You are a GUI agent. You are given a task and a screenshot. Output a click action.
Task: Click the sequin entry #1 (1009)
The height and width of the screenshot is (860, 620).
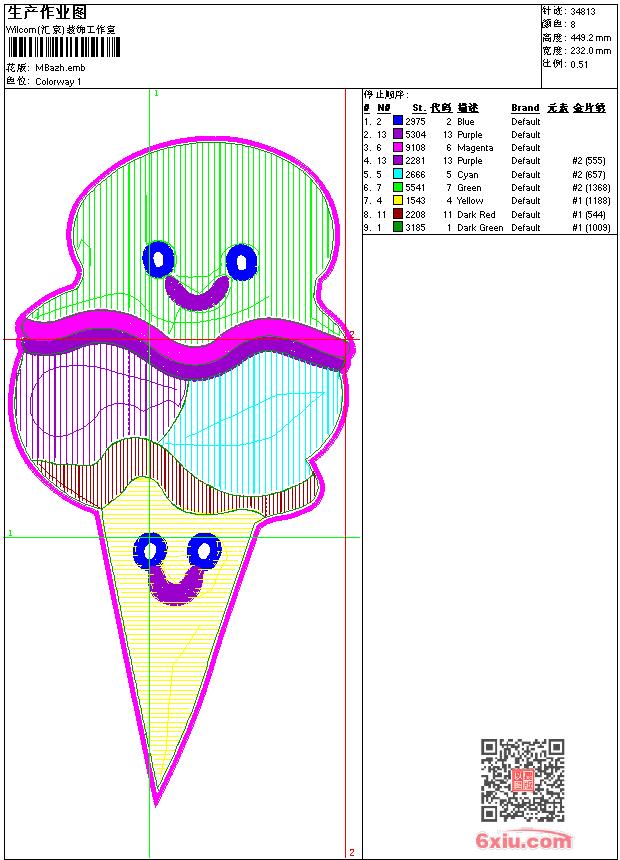point(589,228)
